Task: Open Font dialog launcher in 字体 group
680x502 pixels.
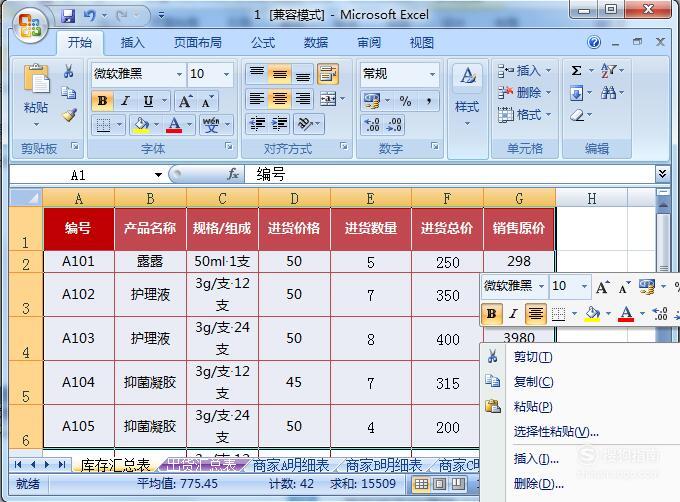Action: [x=229, y=147]
